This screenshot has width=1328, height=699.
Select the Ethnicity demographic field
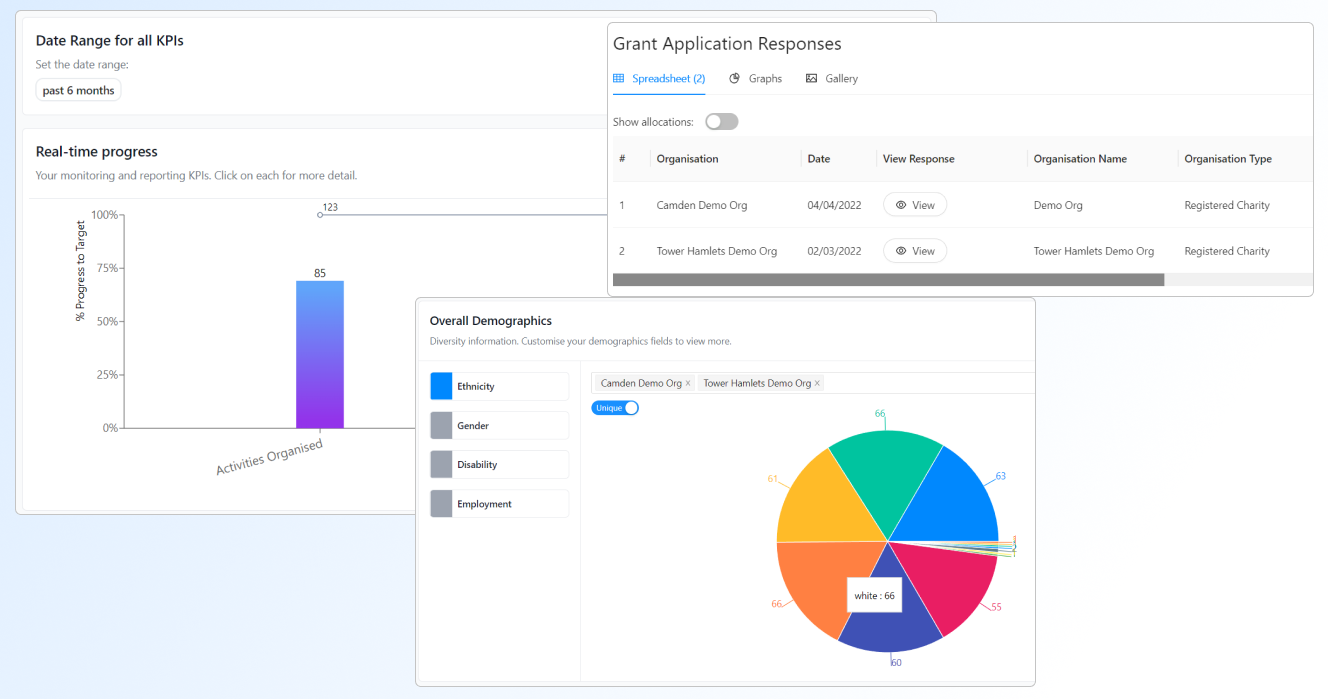click(499, 386)
